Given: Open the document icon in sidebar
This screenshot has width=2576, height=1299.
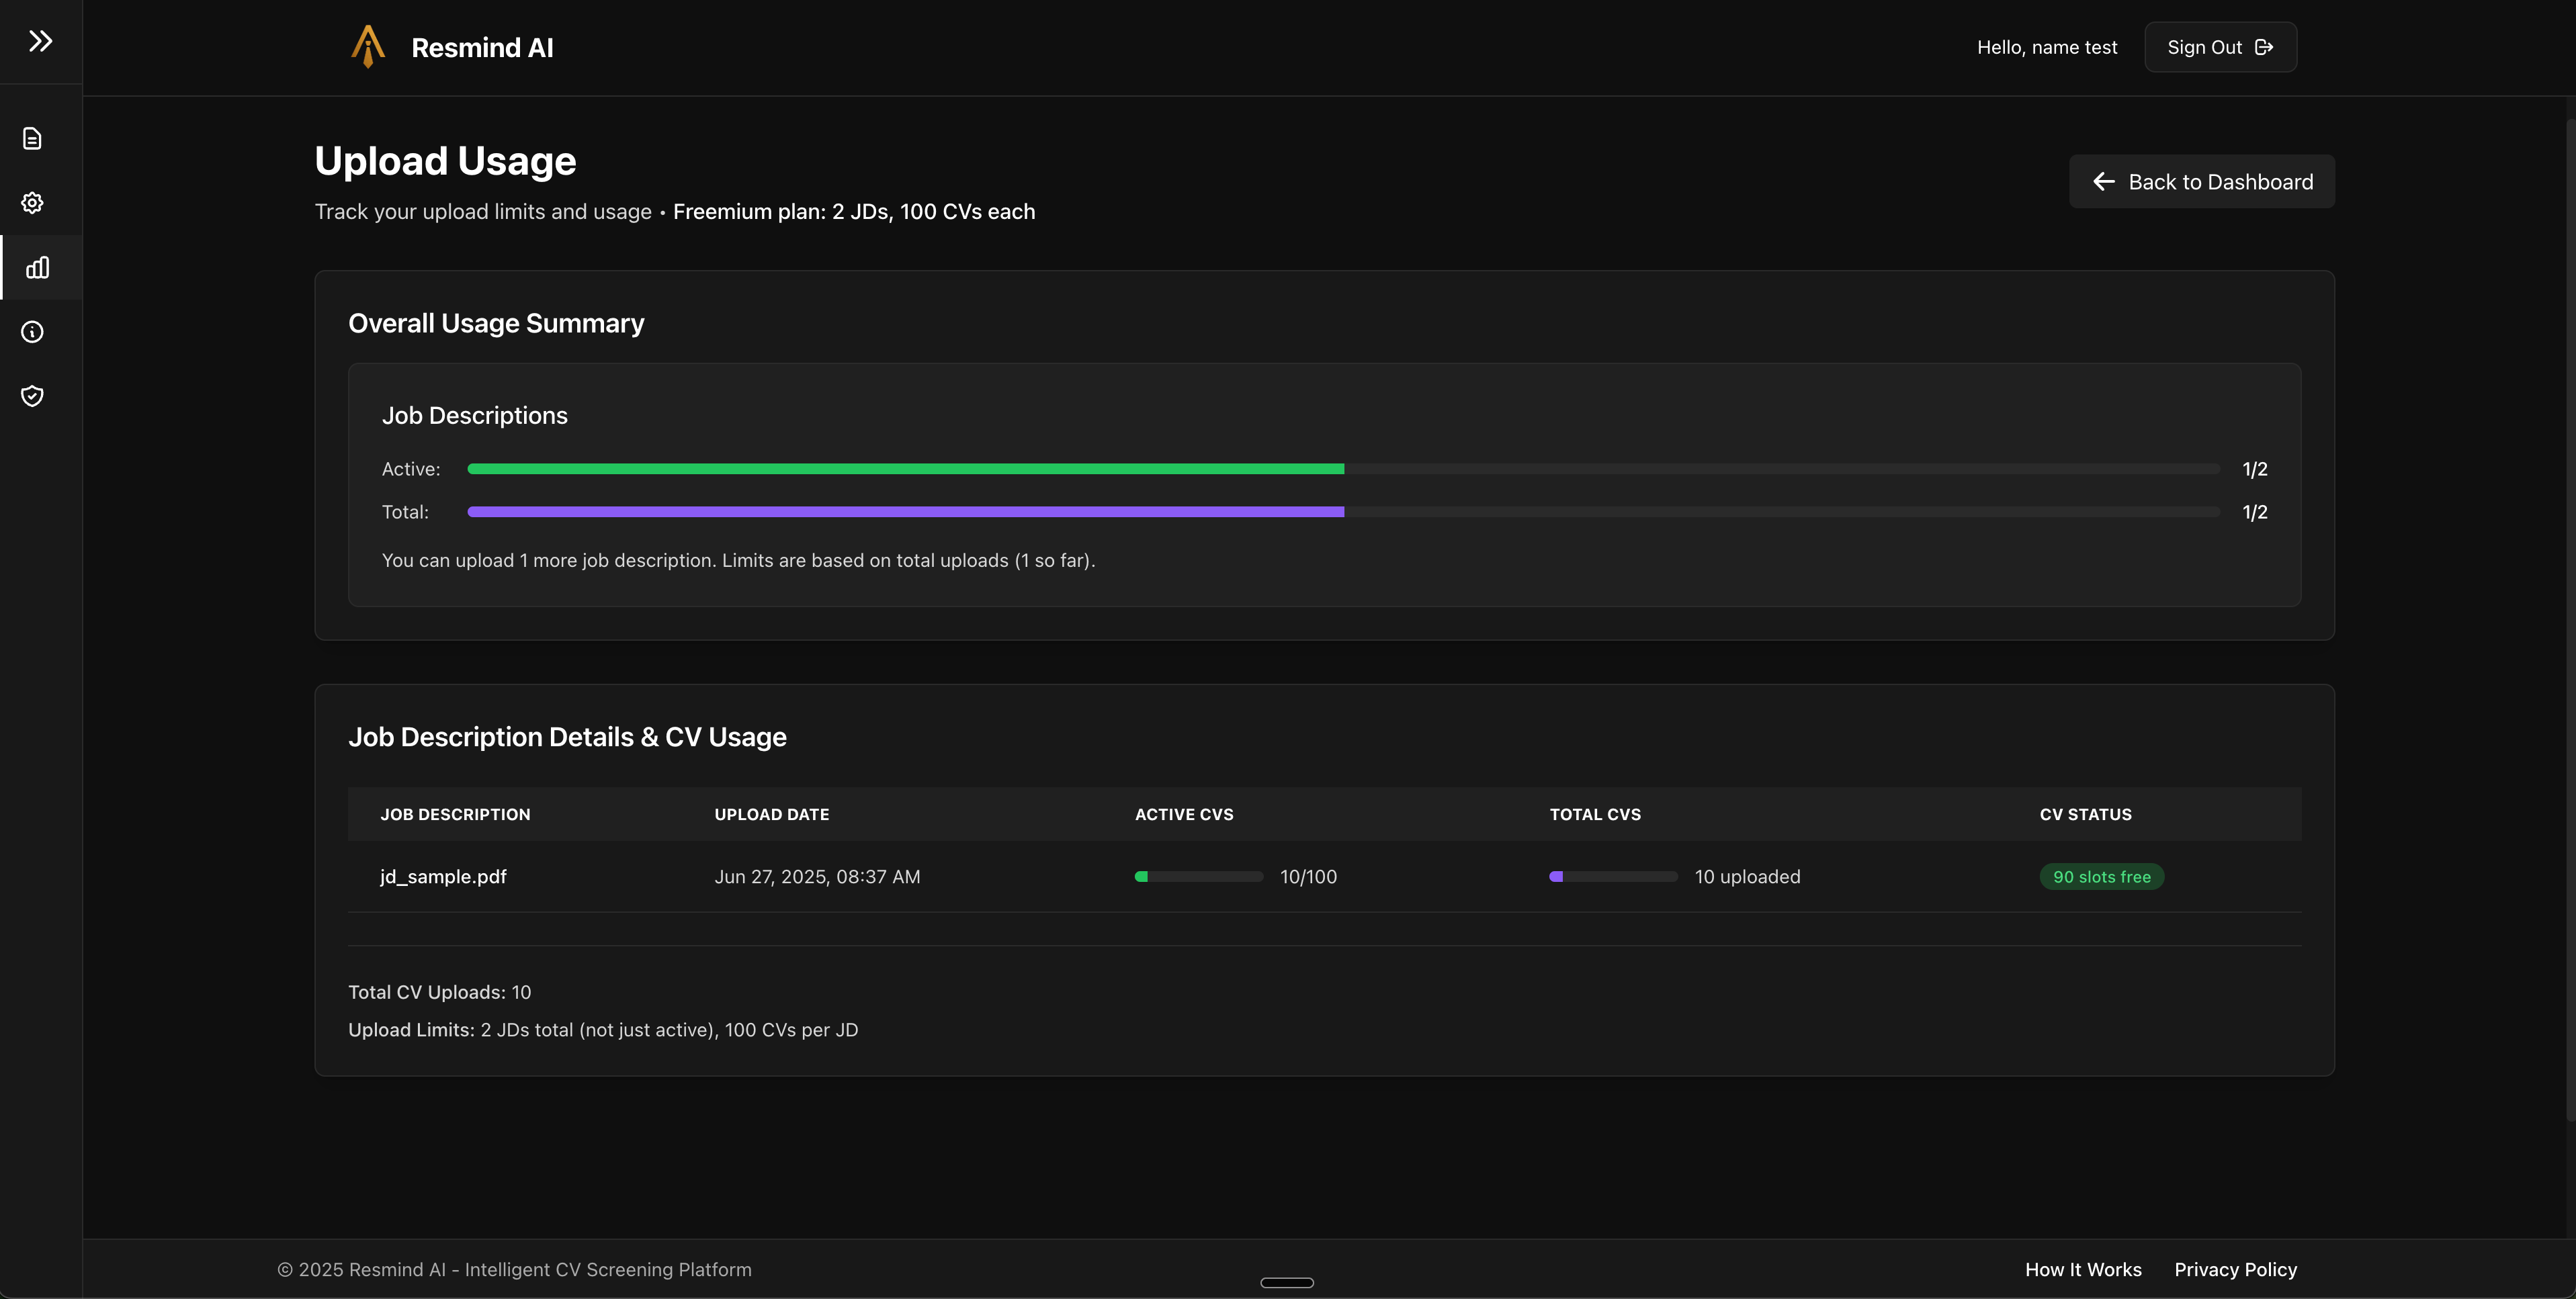Looking at the screenshot, I should point(32,139).
